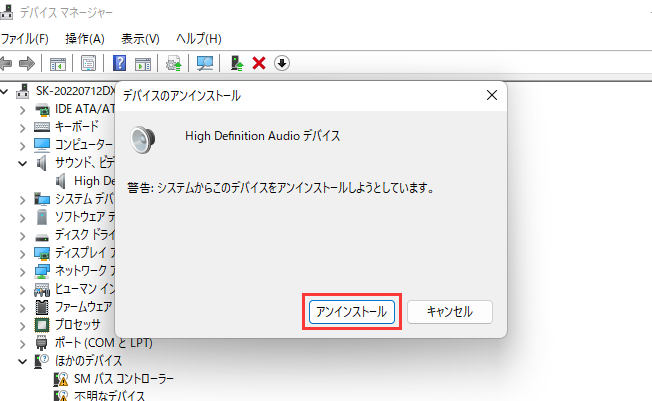Screen dimensions: 652x401
Task: Select the ポート (COM と LPT) label
Action: 104,343
